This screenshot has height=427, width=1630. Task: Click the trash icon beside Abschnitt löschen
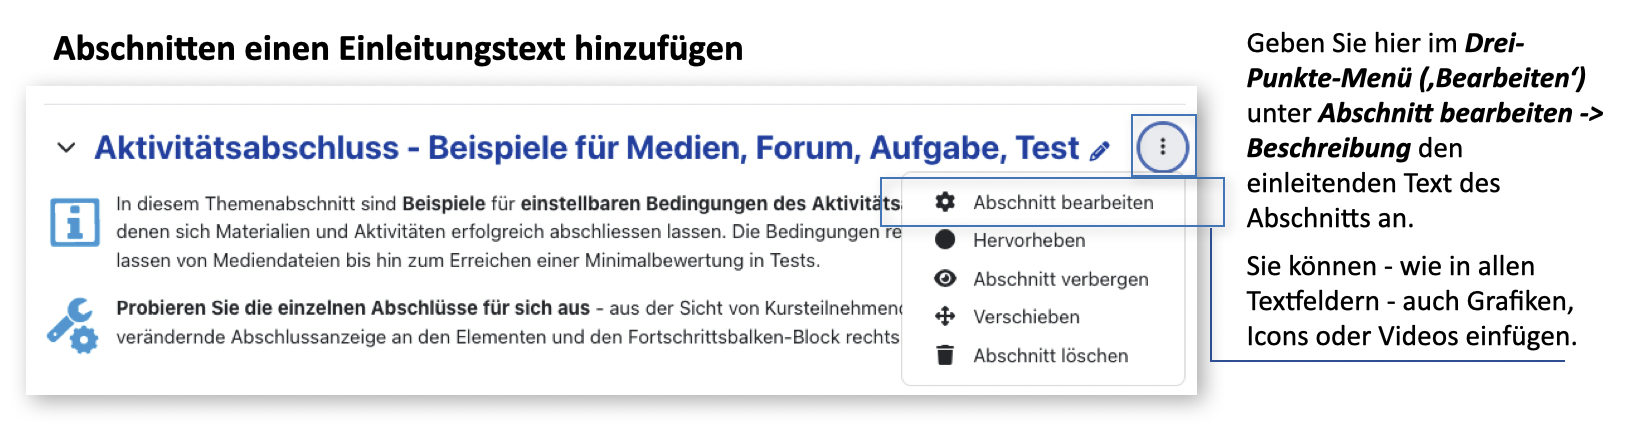click(x=944, y=355)
